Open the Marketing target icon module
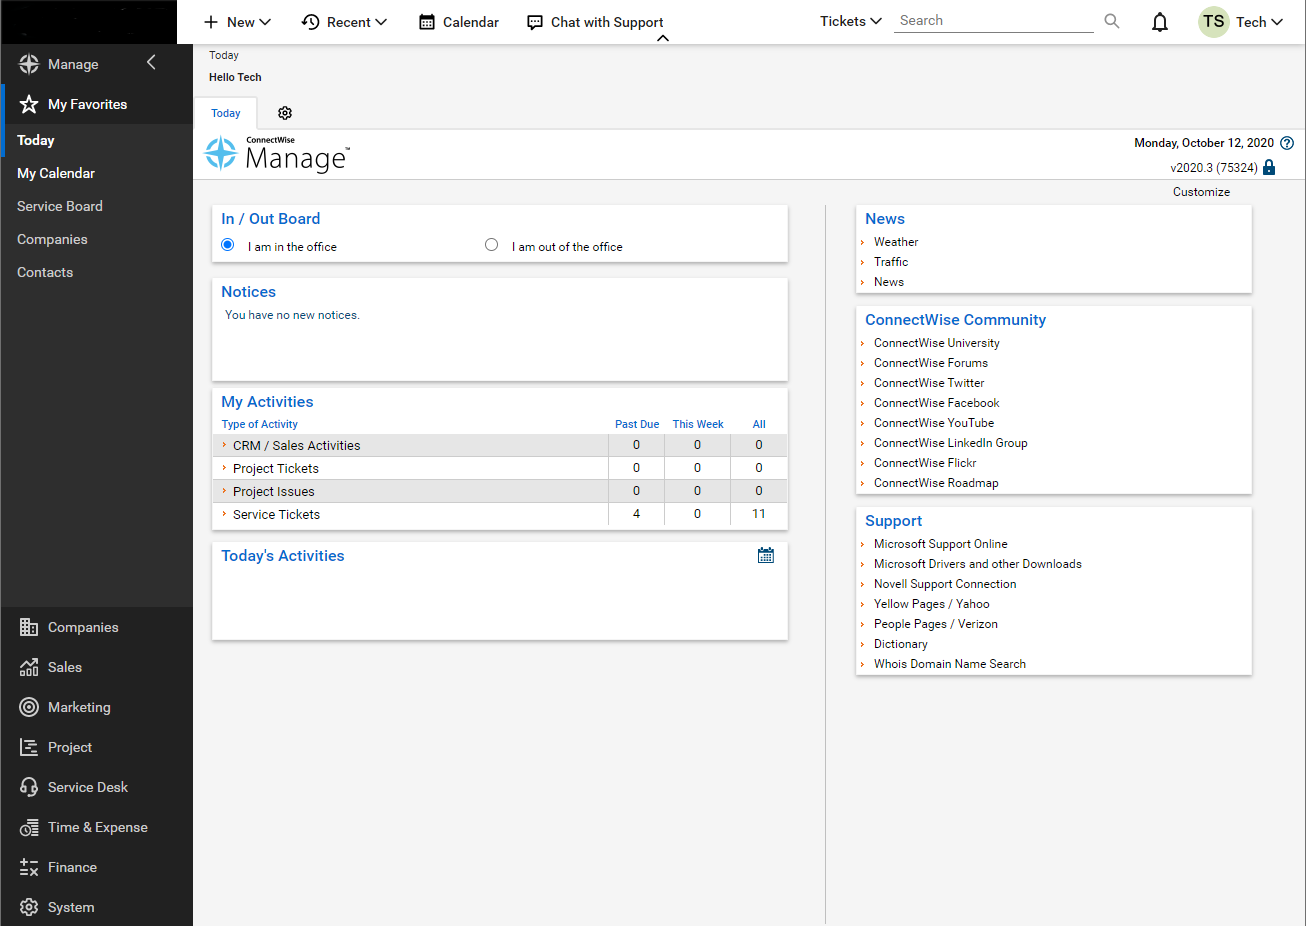Image resolution: width=1306 pixels, height=926 pixels. [29, 707]
